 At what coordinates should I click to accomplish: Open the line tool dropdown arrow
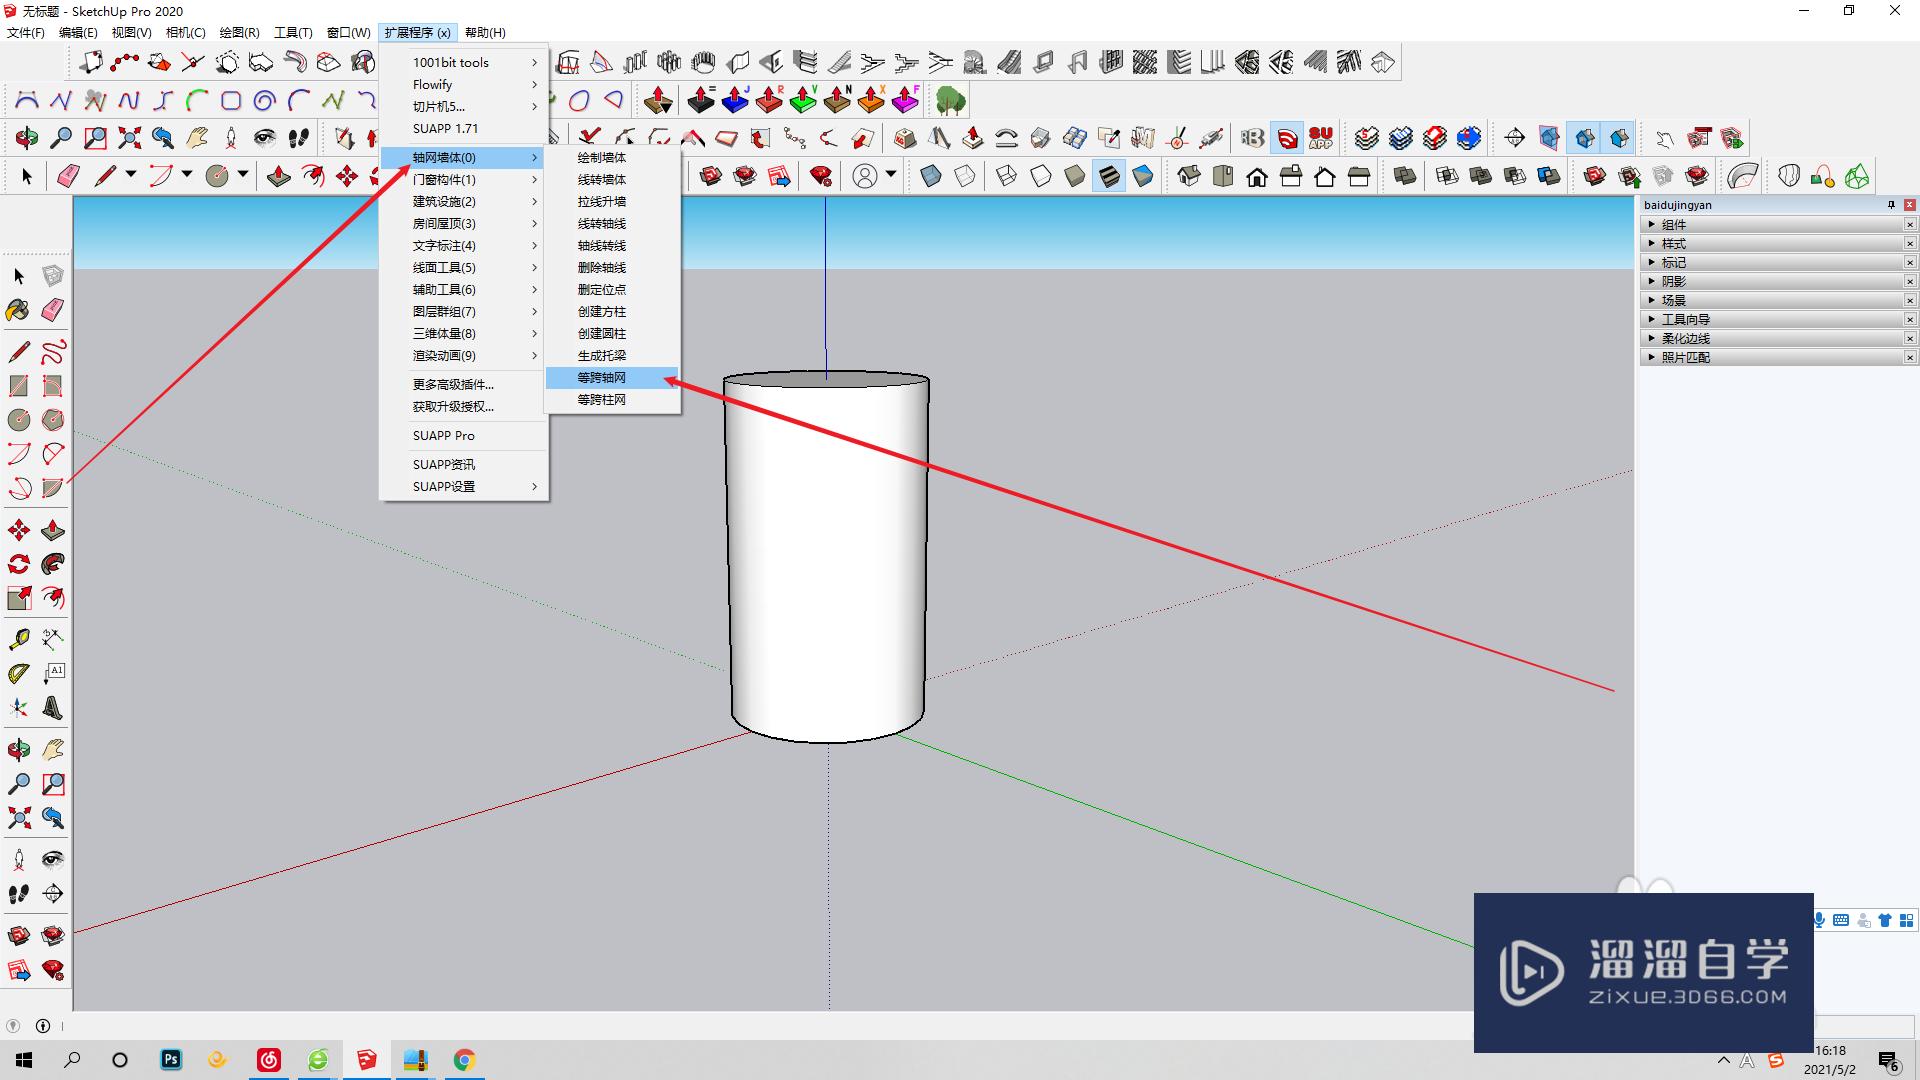[131, 175]
